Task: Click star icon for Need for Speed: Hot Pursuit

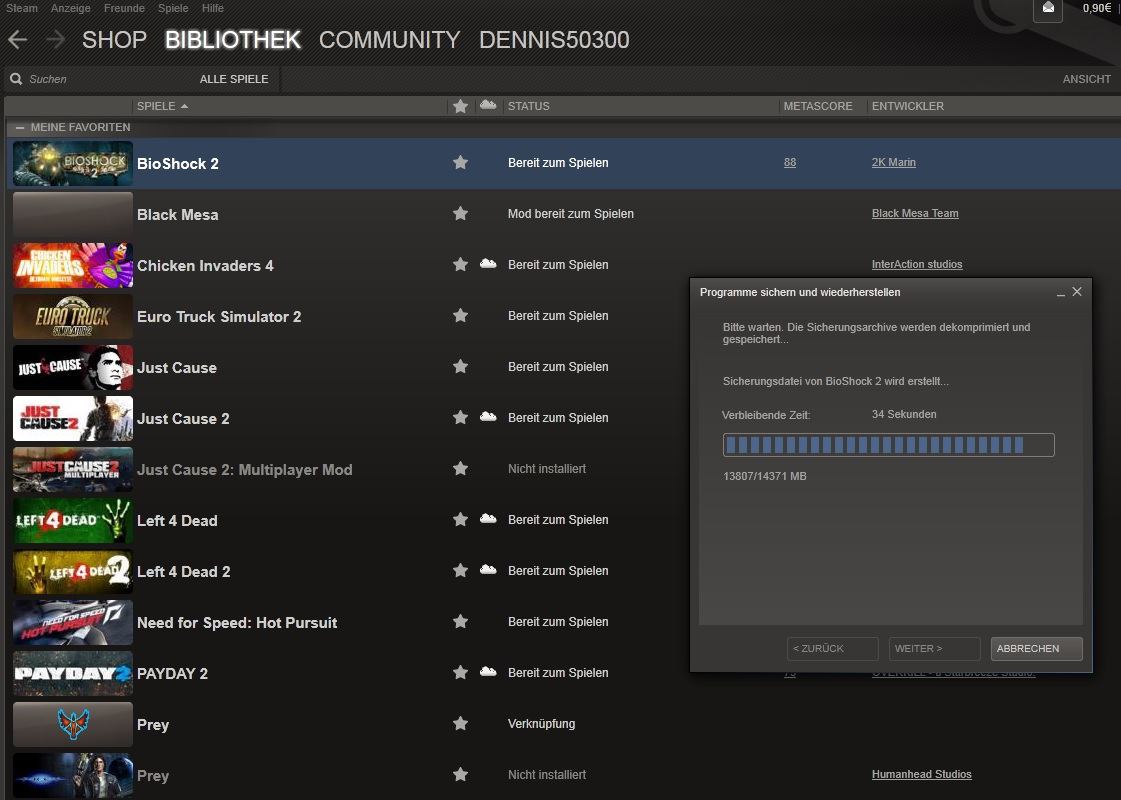Action: pos(460,621)
